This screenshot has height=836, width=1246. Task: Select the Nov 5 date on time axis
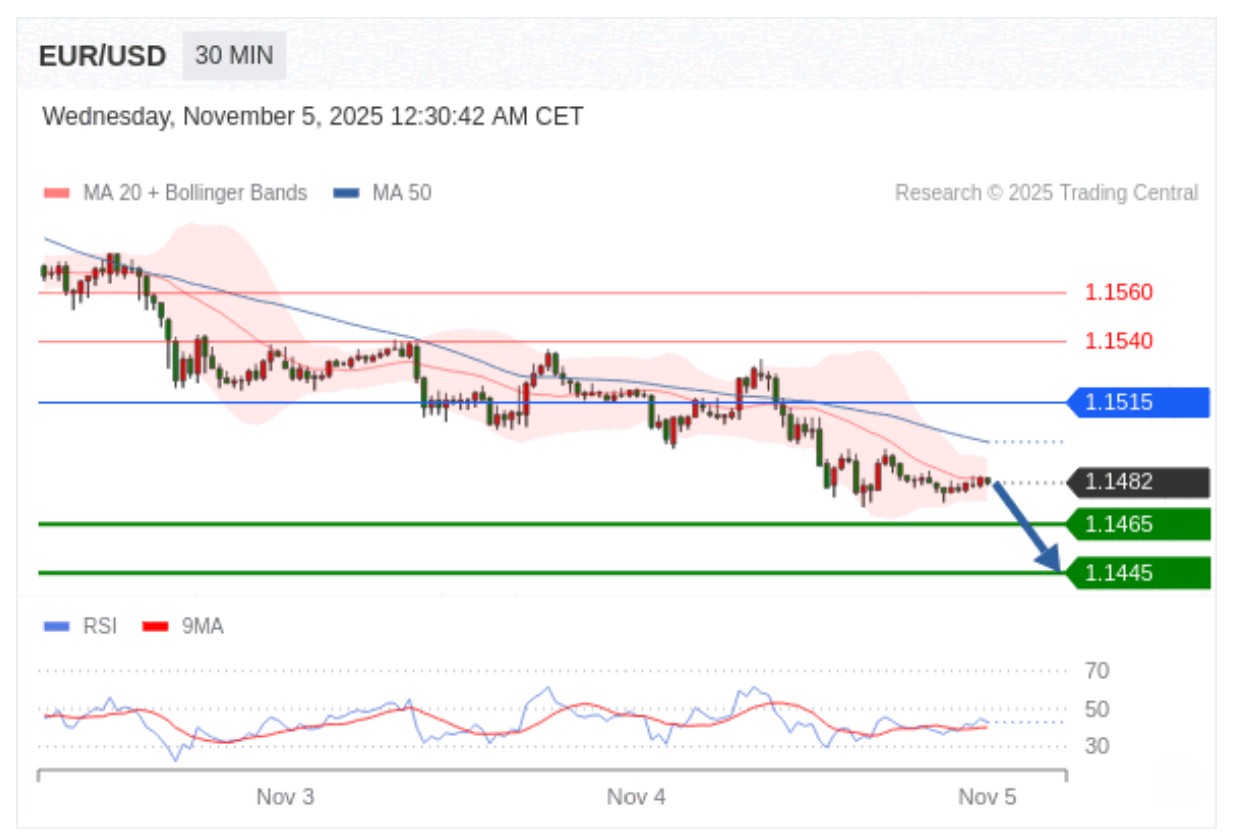tap(987, 797)
